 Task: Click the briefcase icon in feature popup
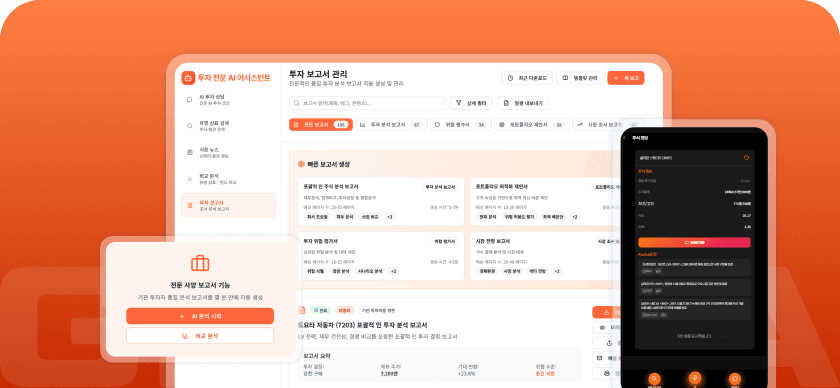tap(200, 263)
